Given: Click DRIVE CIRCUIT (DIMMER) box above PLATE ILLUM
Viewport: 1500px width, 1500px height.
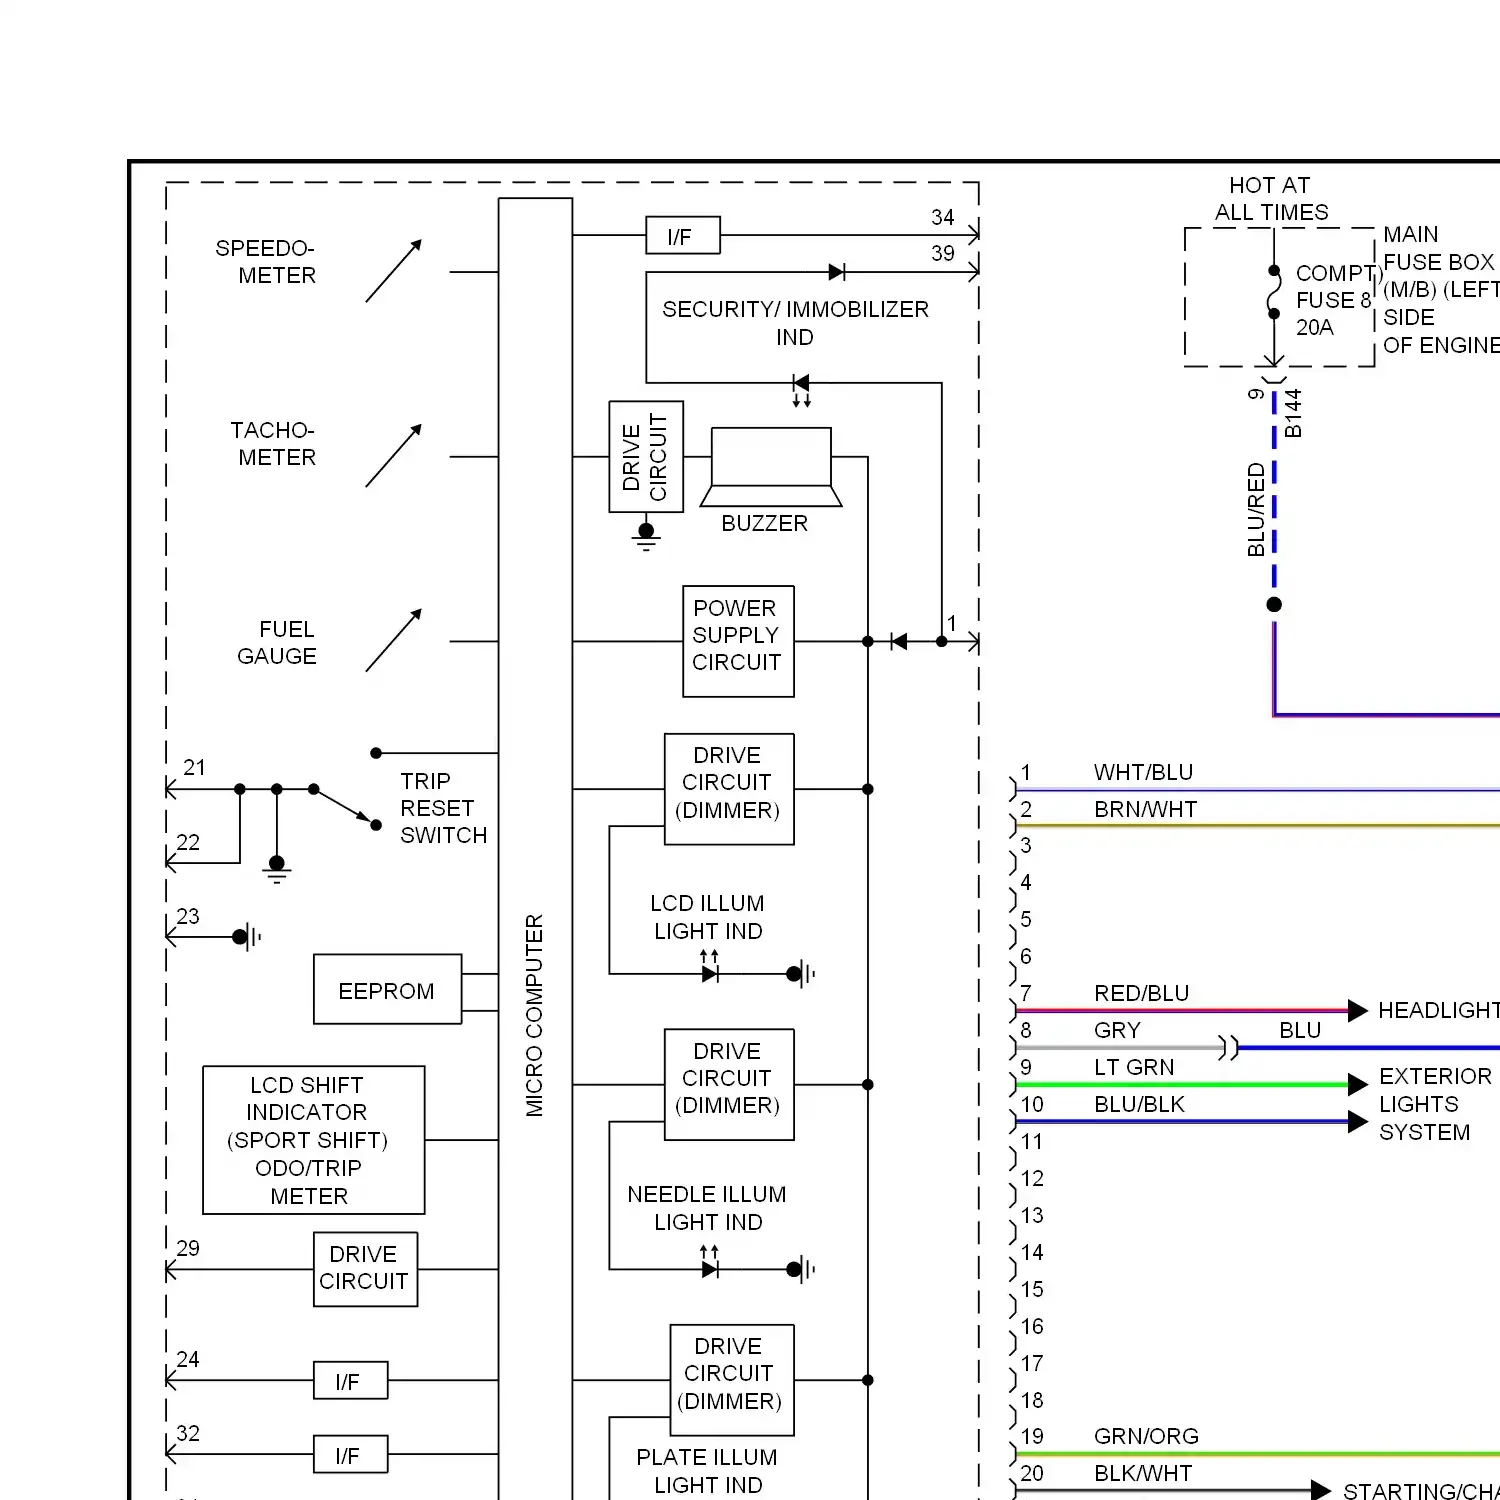Looking at the screenshot, I should click(731, 1380).
